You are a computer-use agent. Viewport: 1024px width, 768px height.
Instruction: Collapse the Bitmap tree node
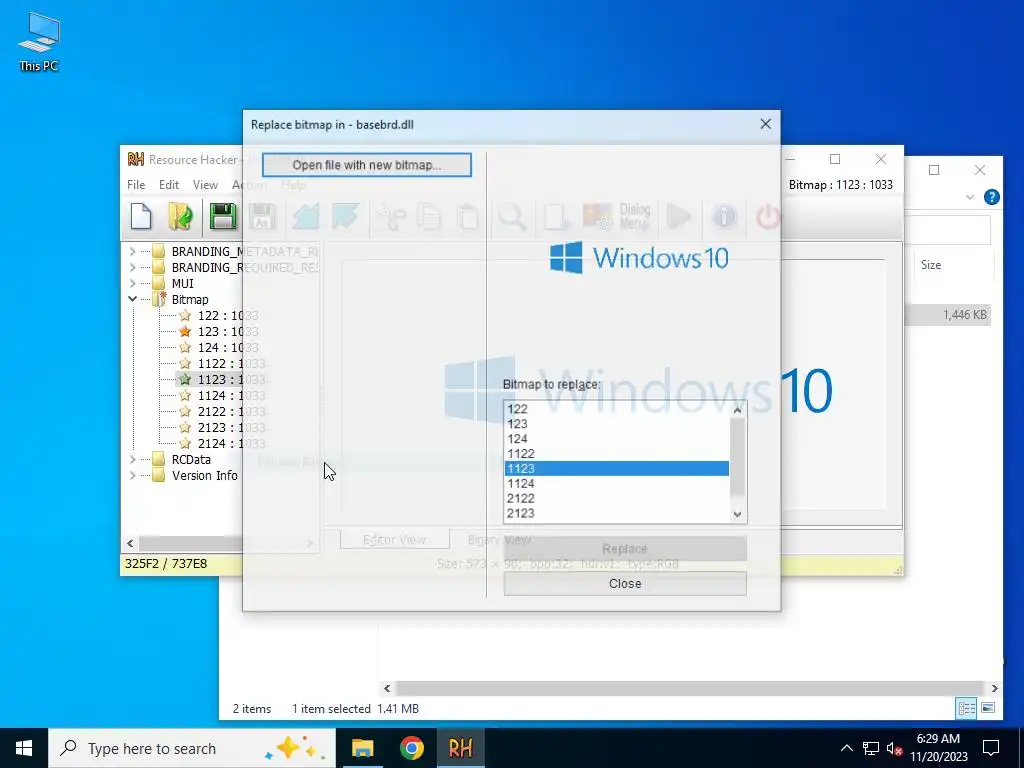coord(133,299)
